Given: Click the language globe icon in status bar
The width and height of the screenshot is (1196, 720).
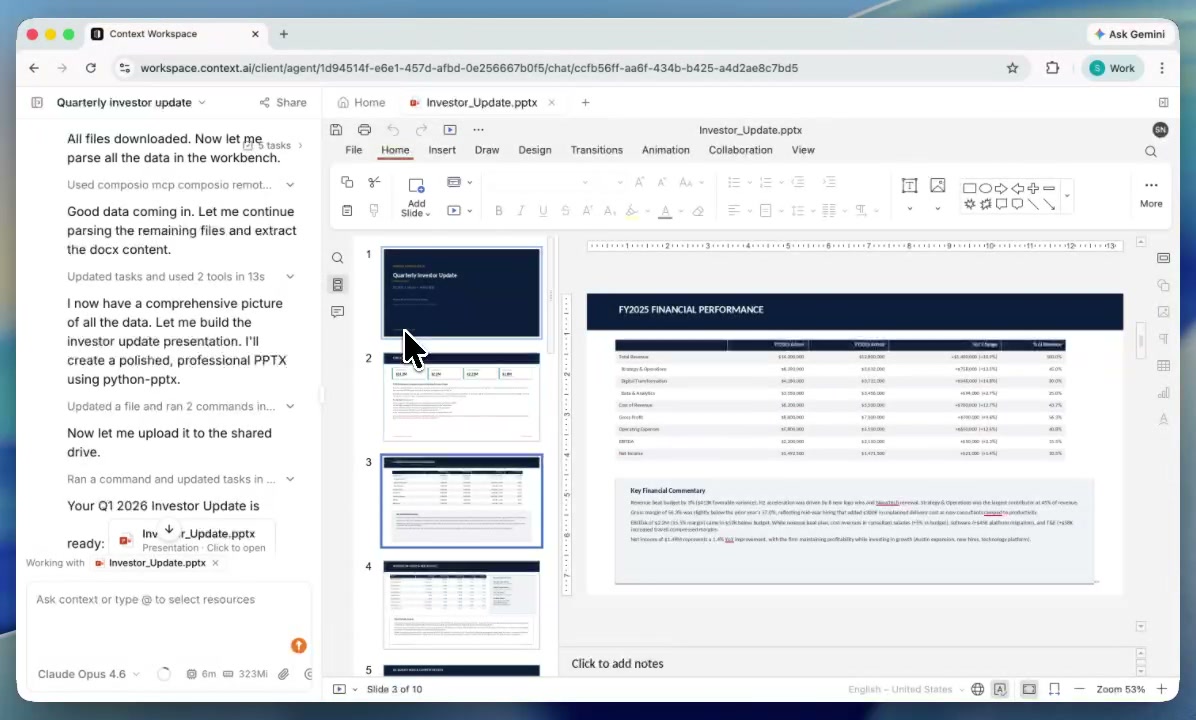Looking at the screenshot, I should [977, 689].
